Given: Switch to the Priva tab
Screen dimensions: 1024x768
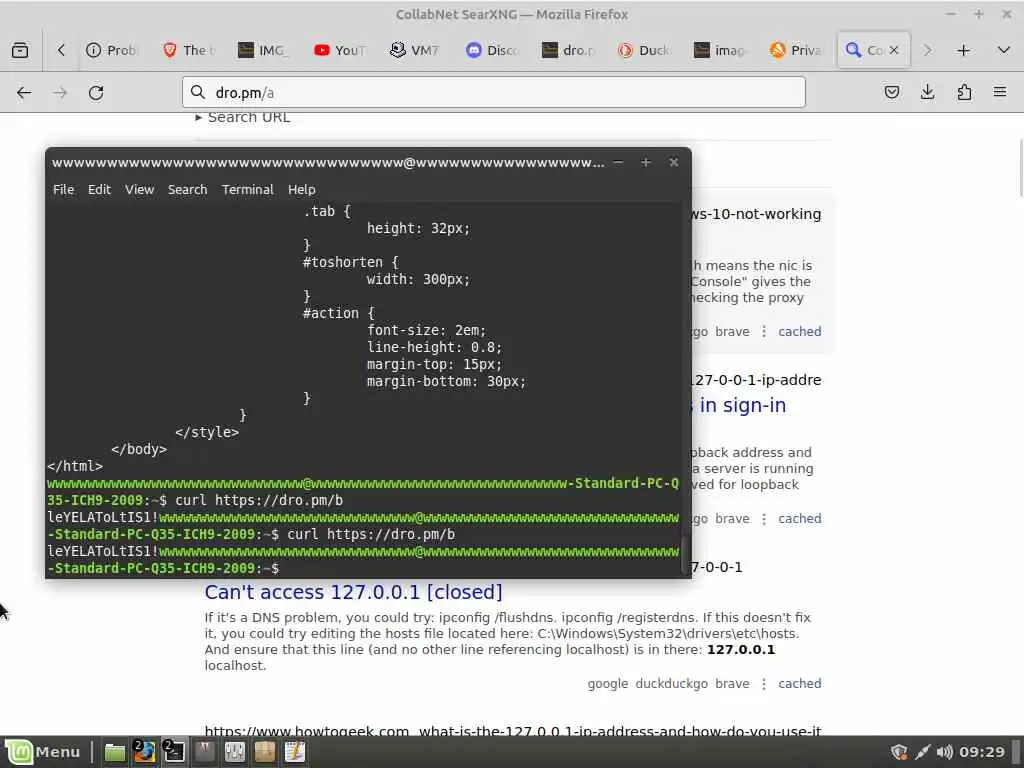Looking at the screenshot, I should coord(797,50).
